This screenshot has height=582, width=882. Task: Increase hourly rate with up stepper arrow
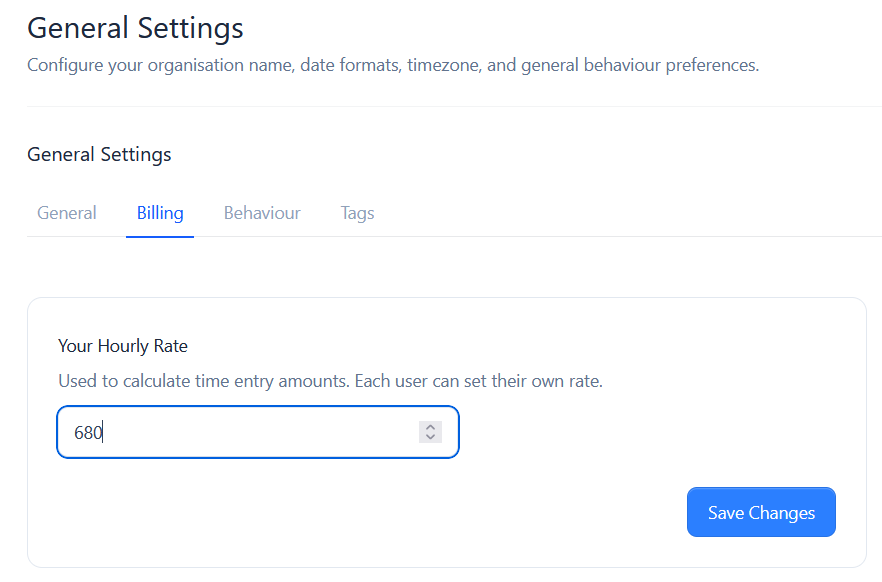[430, 427]
